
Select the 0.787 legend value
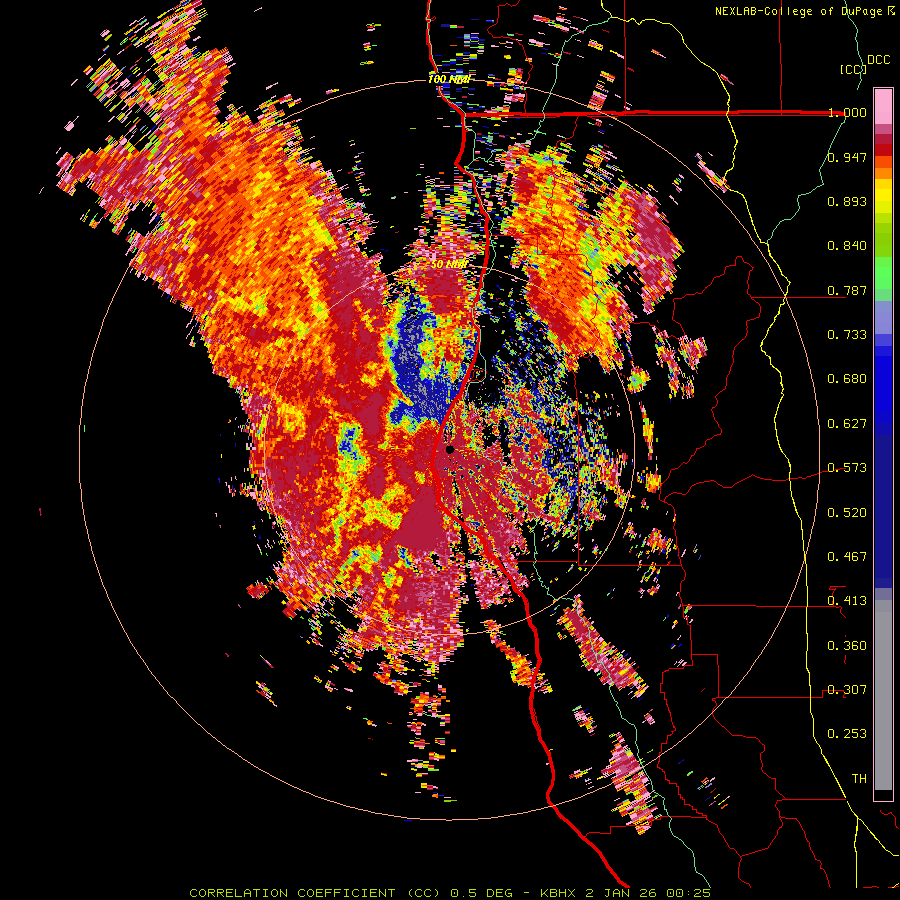point(847,290)
